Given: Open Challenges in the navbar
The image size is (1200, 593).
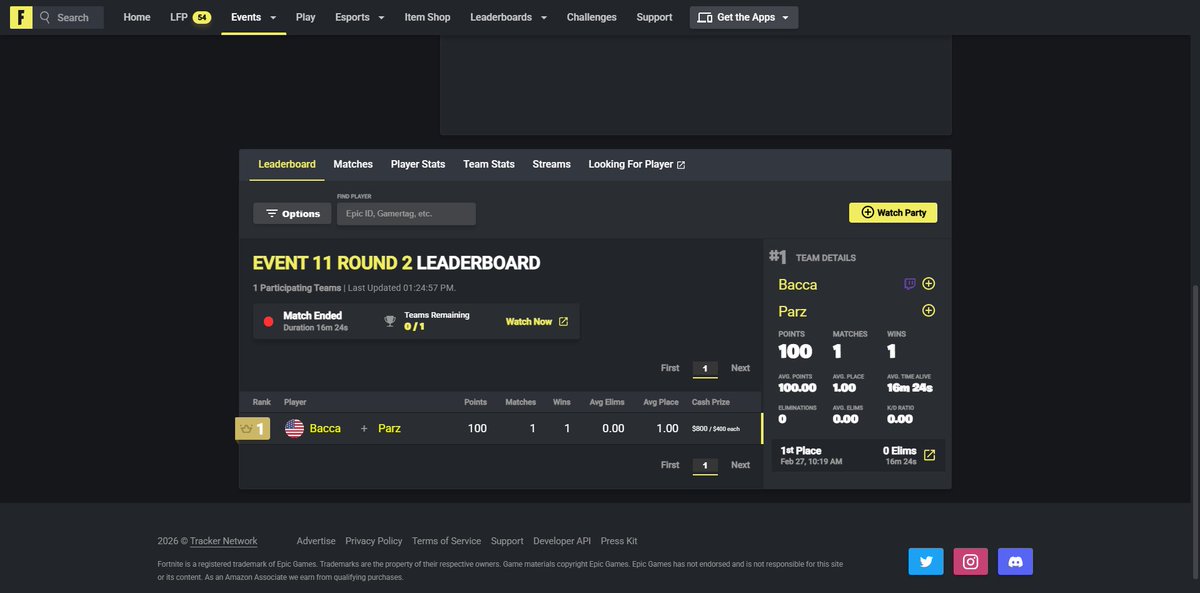Looking at the screenshot, I should point(591,17).
